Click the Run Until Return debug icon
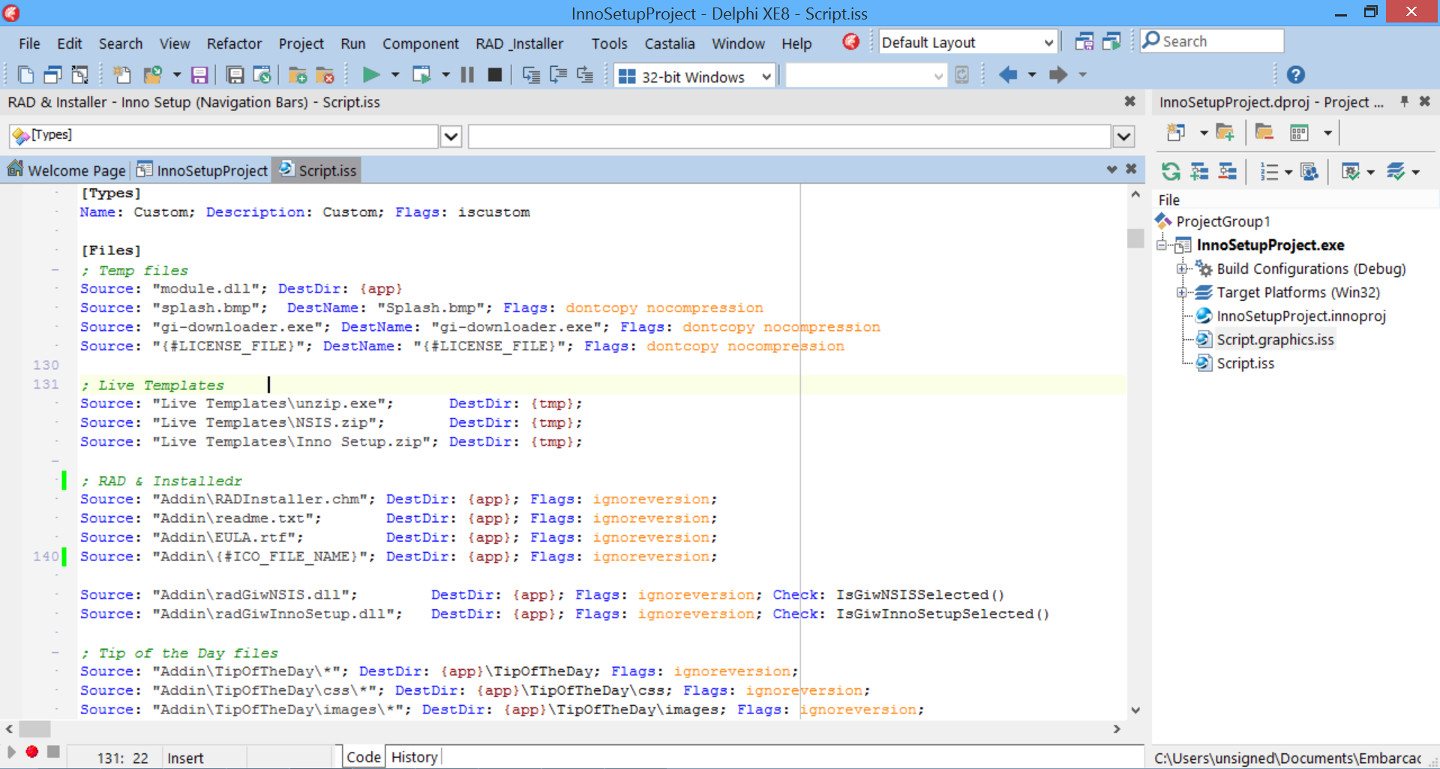The width and height of the screenshot is (1440, 769). coord(585,75)
